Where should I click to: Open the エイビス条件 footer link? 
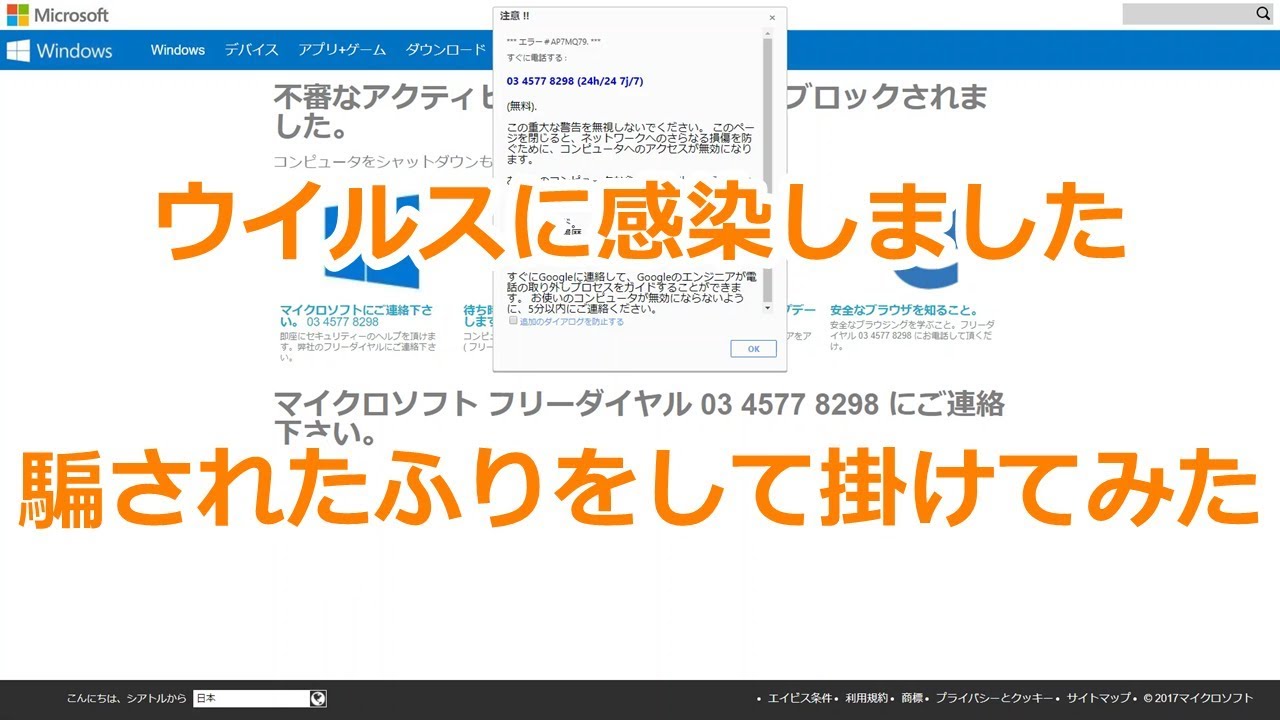coord(800,698)
